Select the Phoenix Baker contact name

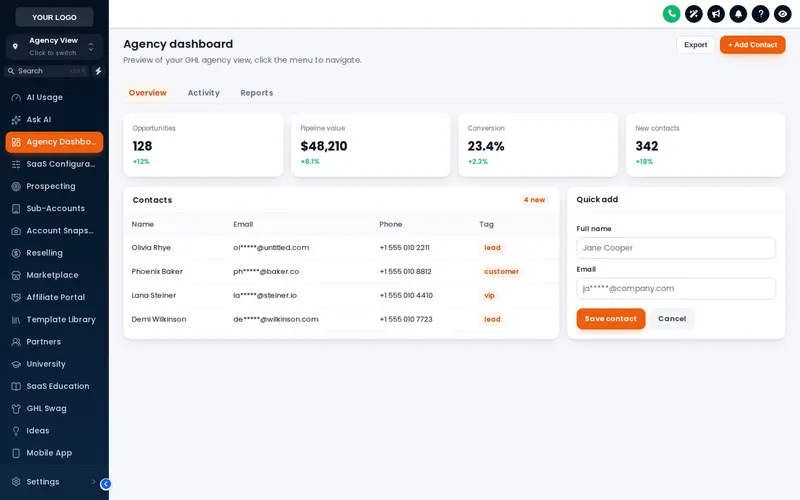(x=157, y=271)
